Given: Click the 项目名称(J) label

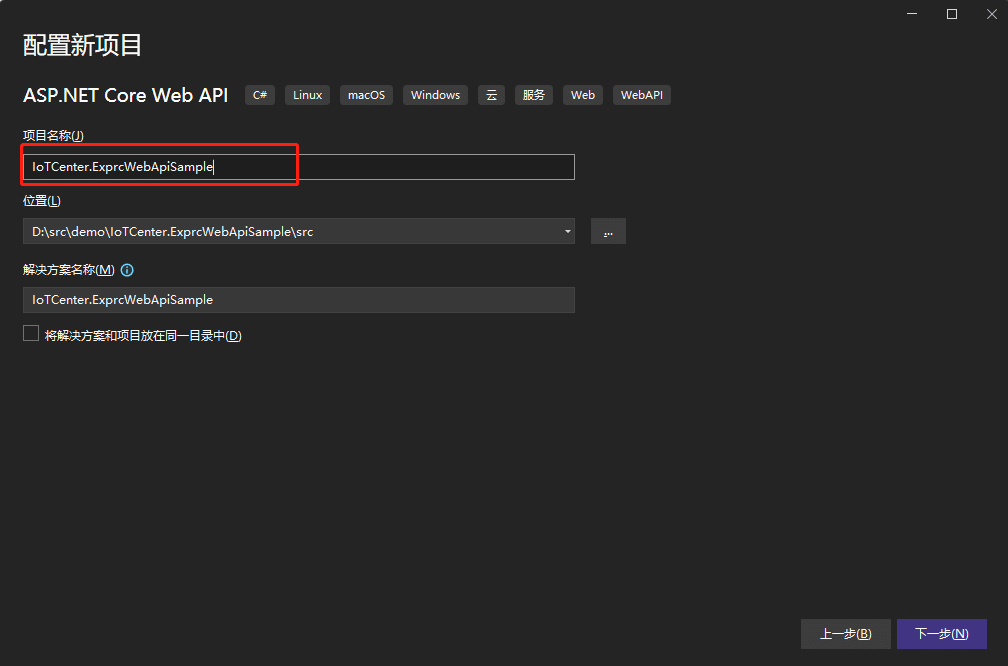Looking at the screenshot, I should click(53, 136).
